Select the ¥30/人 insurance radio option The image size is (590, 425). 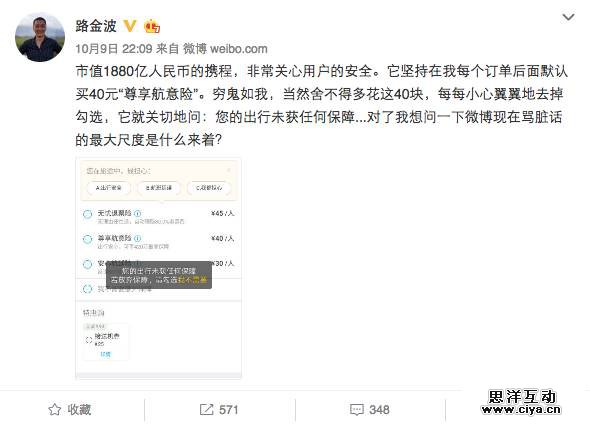[x=87, y=264]
